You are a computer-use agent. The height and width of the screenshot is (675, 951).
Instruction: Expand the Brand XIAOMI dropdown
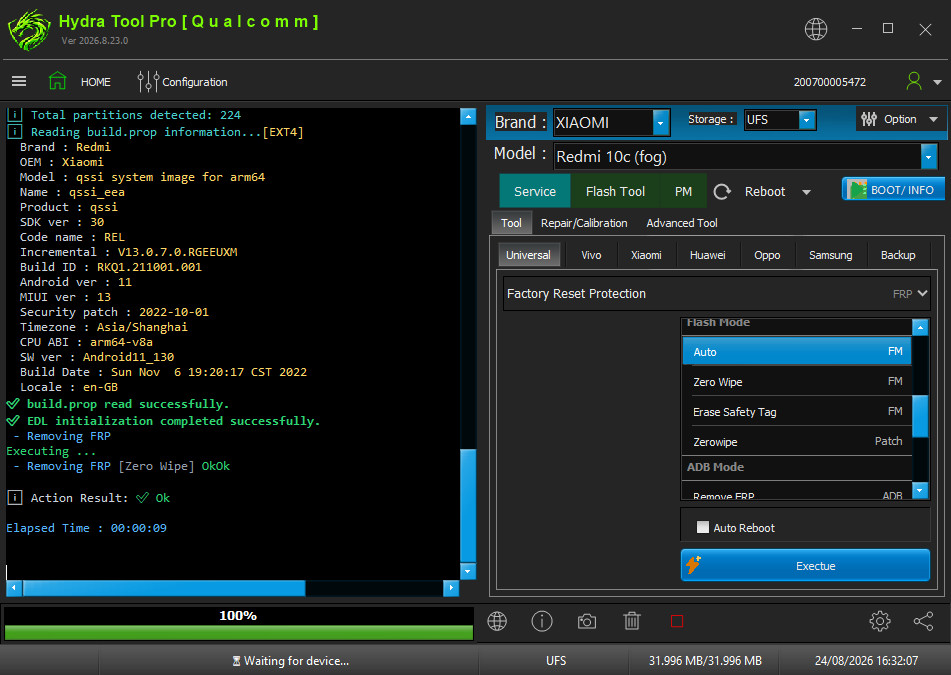660,123
